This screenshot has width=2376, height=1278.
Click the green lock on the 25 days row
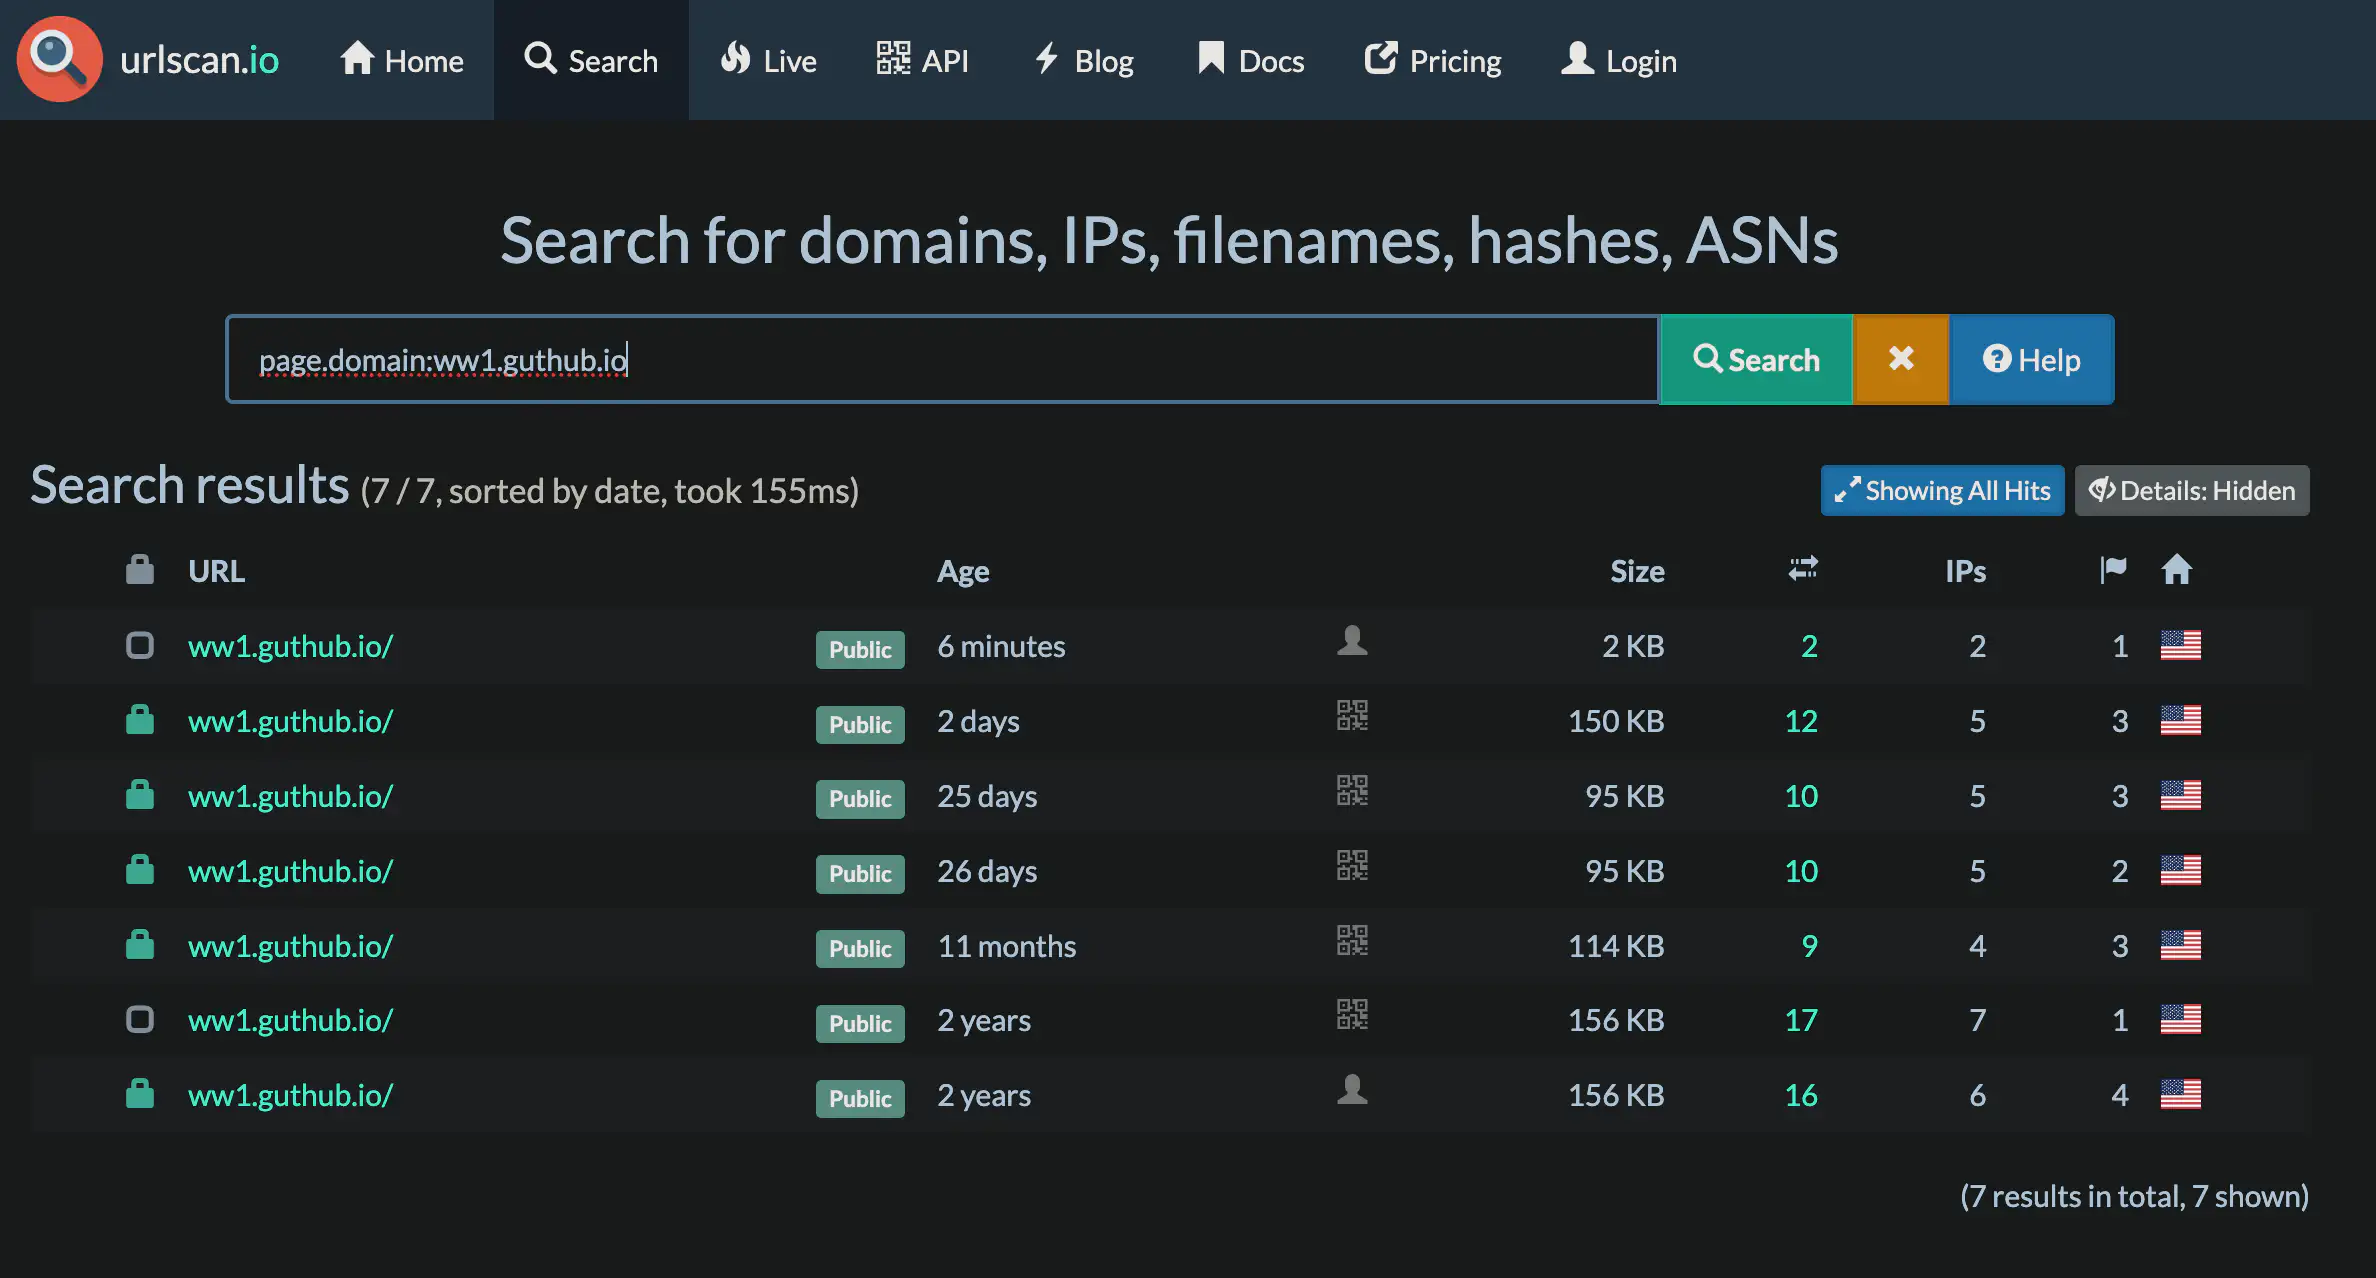point(140,794)
